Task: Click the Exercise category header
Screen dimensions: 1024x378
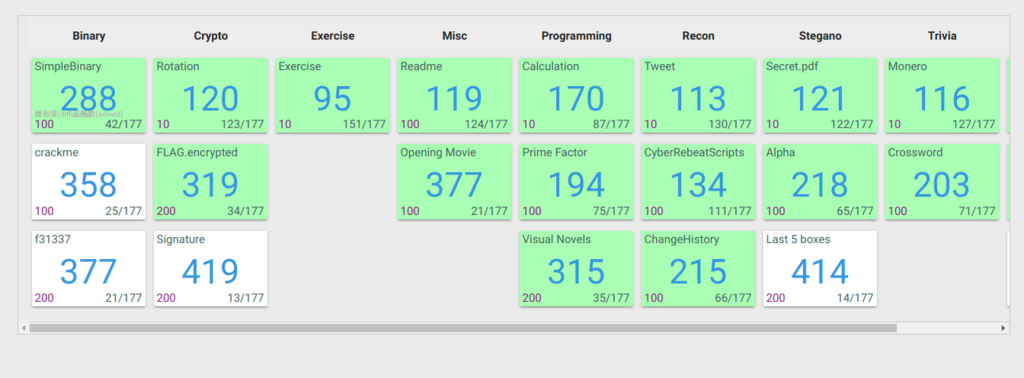Action: click(332, 36)
